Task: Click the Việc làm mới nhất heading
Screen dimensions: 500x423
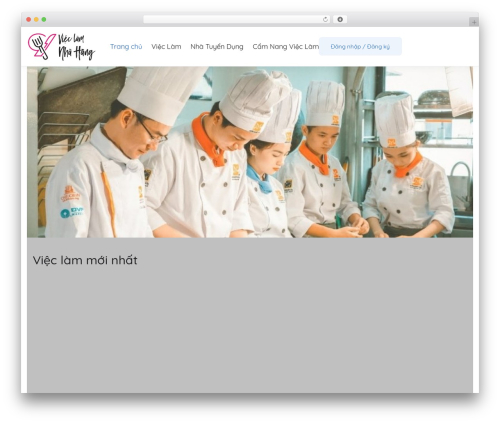Action: (x=85, y=260)
